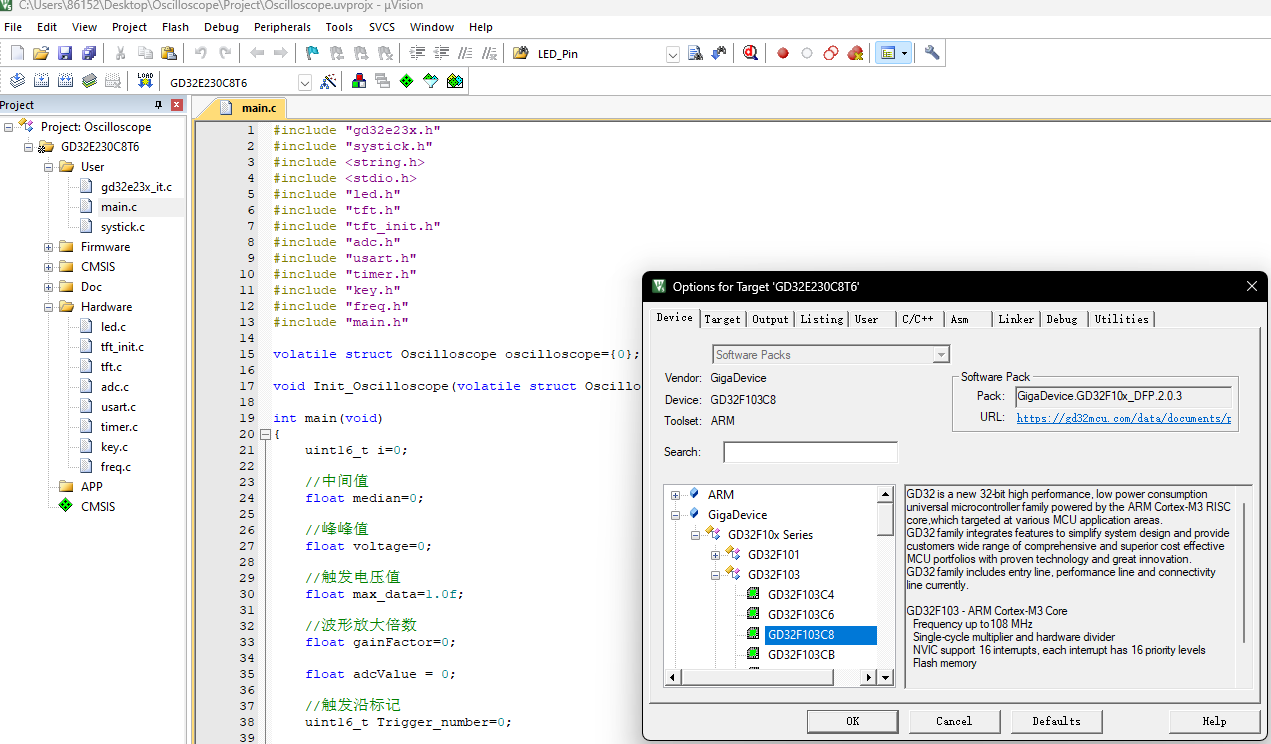Toggle bookmark using the flag icon

tap(312, 53)
